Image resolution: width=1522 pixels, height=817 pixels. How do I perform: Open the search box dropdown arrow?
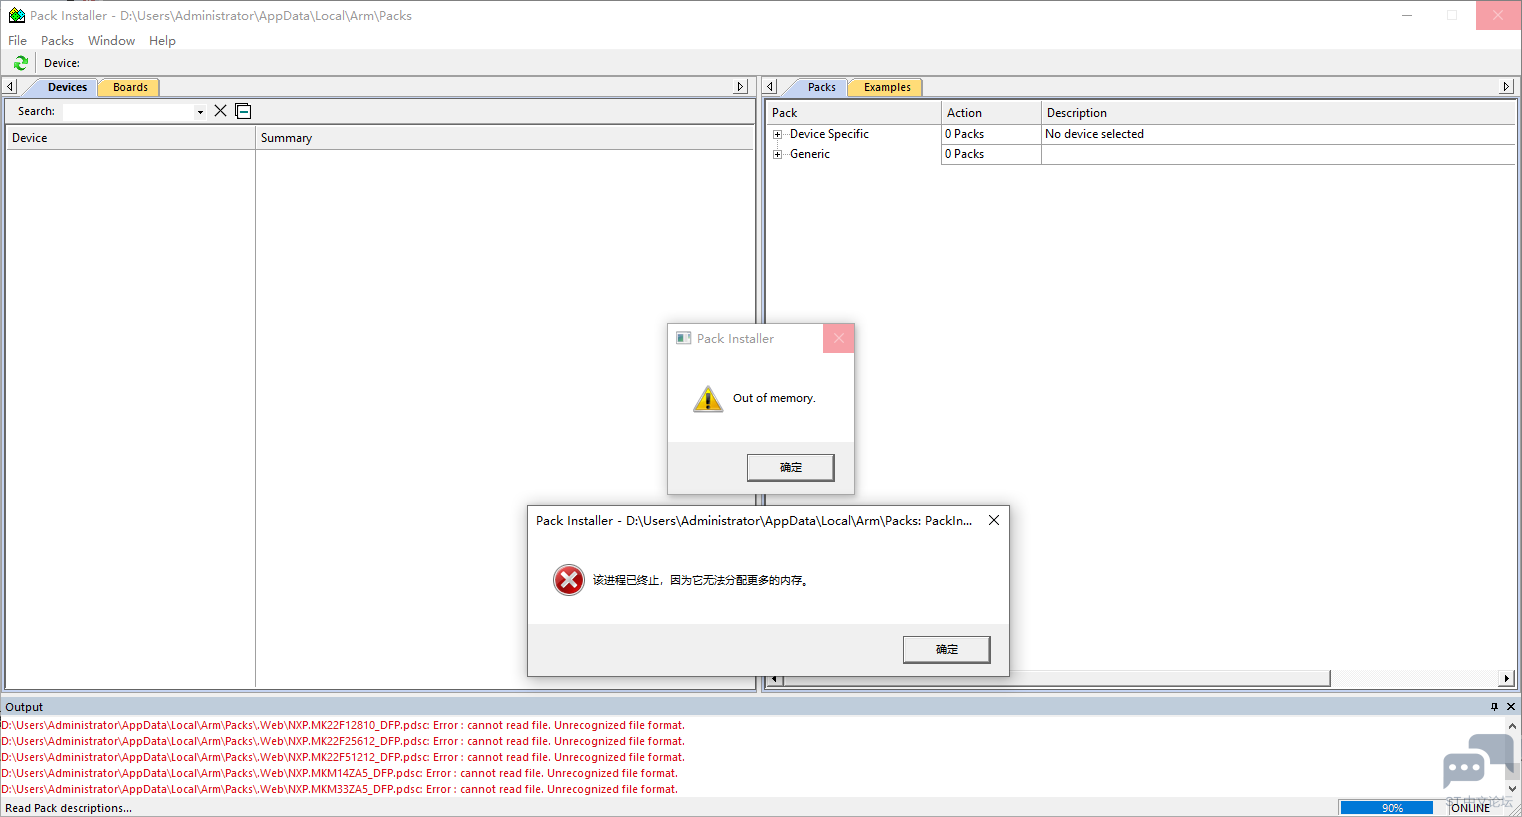coord(200,112)
